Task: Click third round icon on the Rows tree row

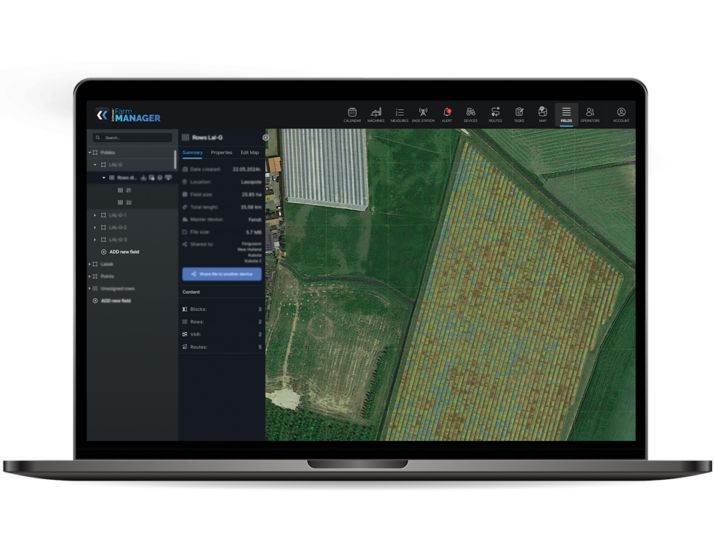Action: point(160,178)
